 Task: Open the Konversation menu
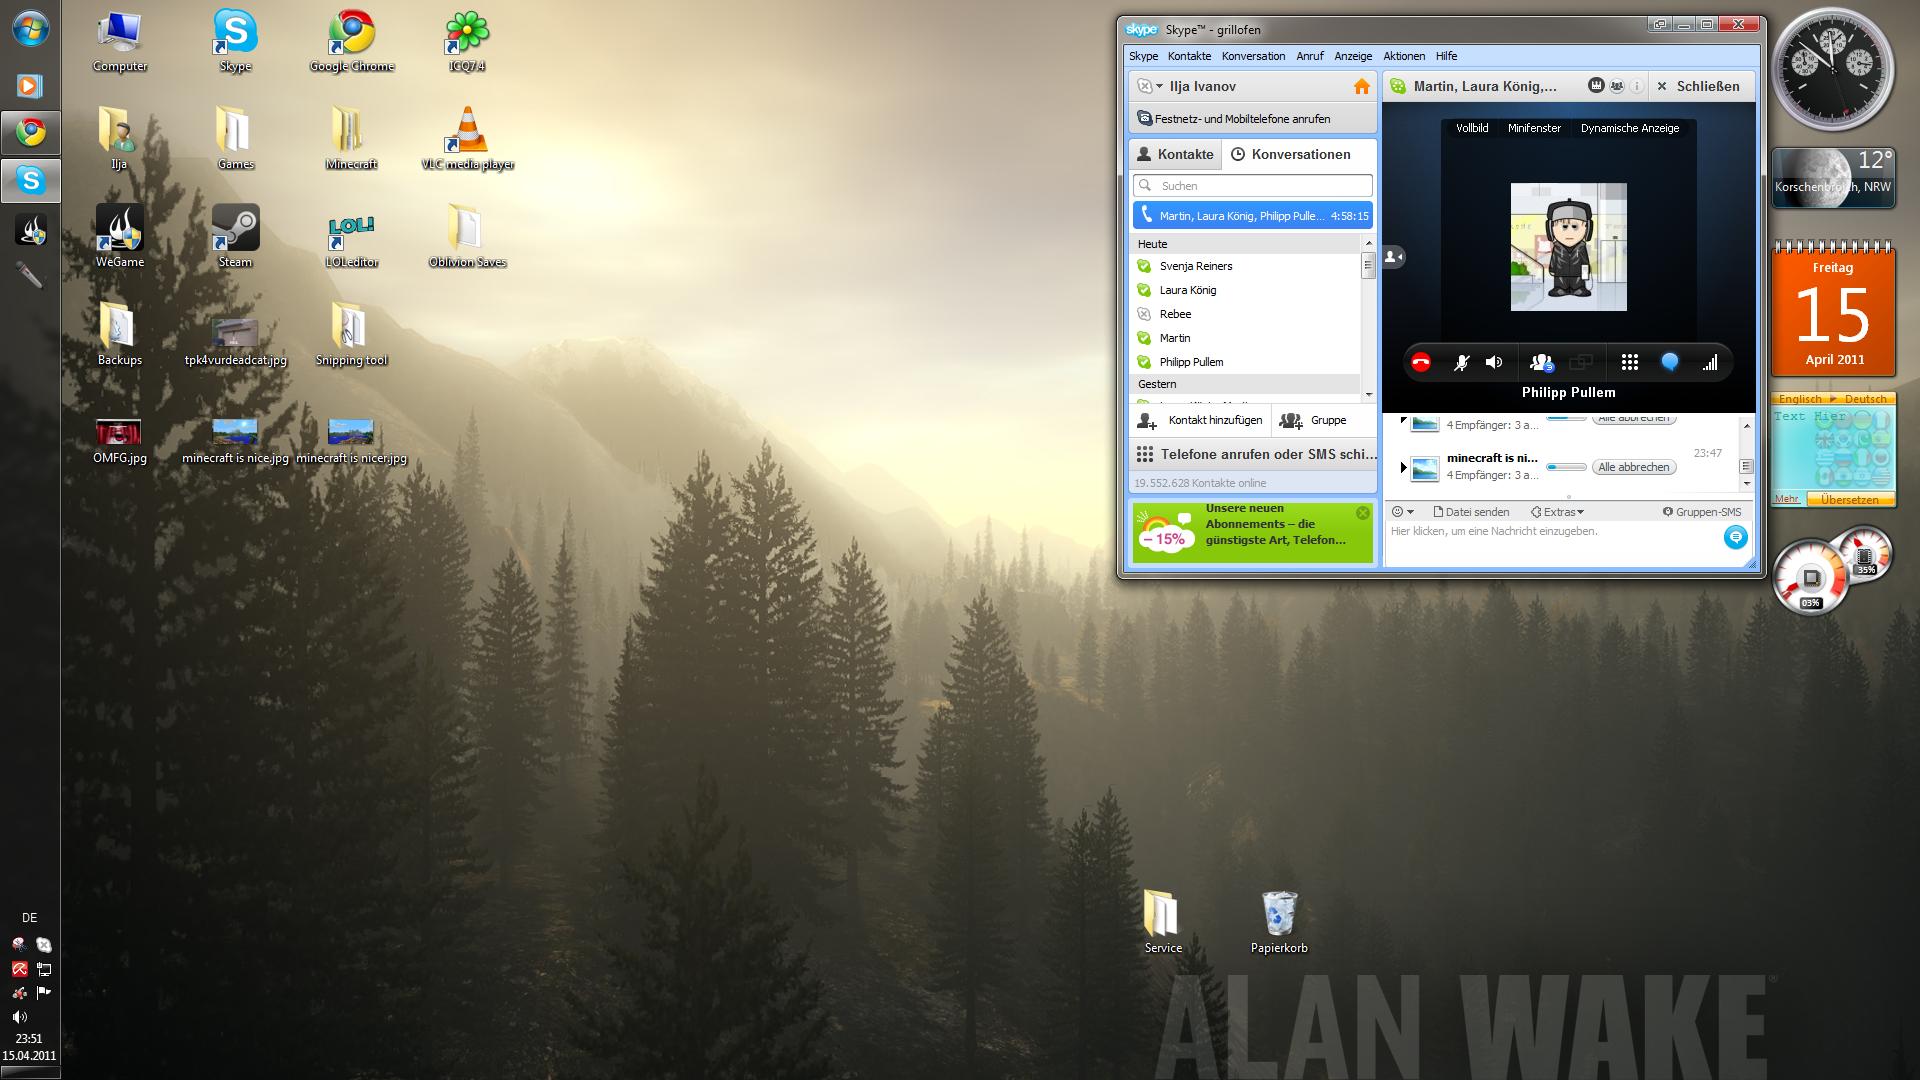pos(1253,56)
